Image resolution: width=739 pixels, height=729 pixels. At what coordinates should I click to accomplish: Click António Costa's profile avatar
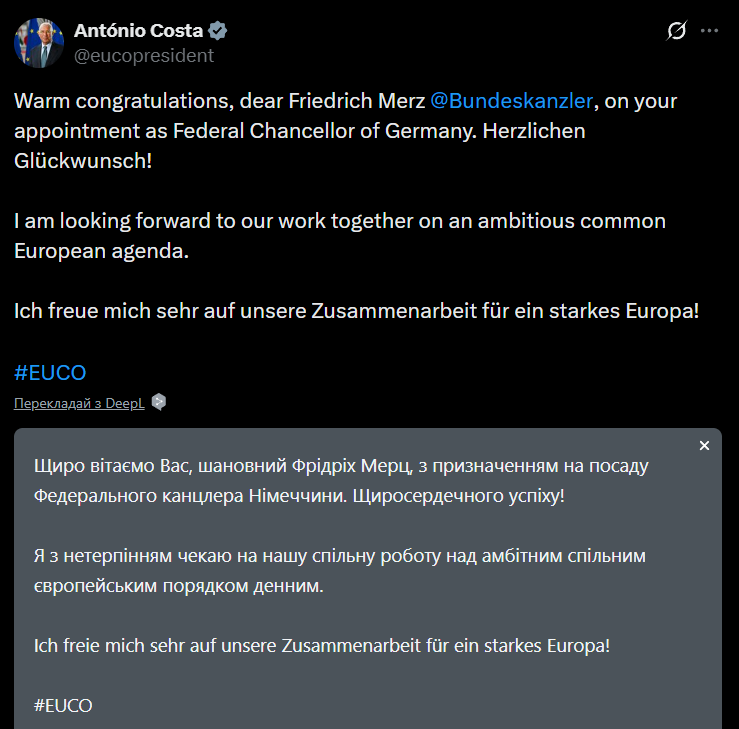(39, 42)
